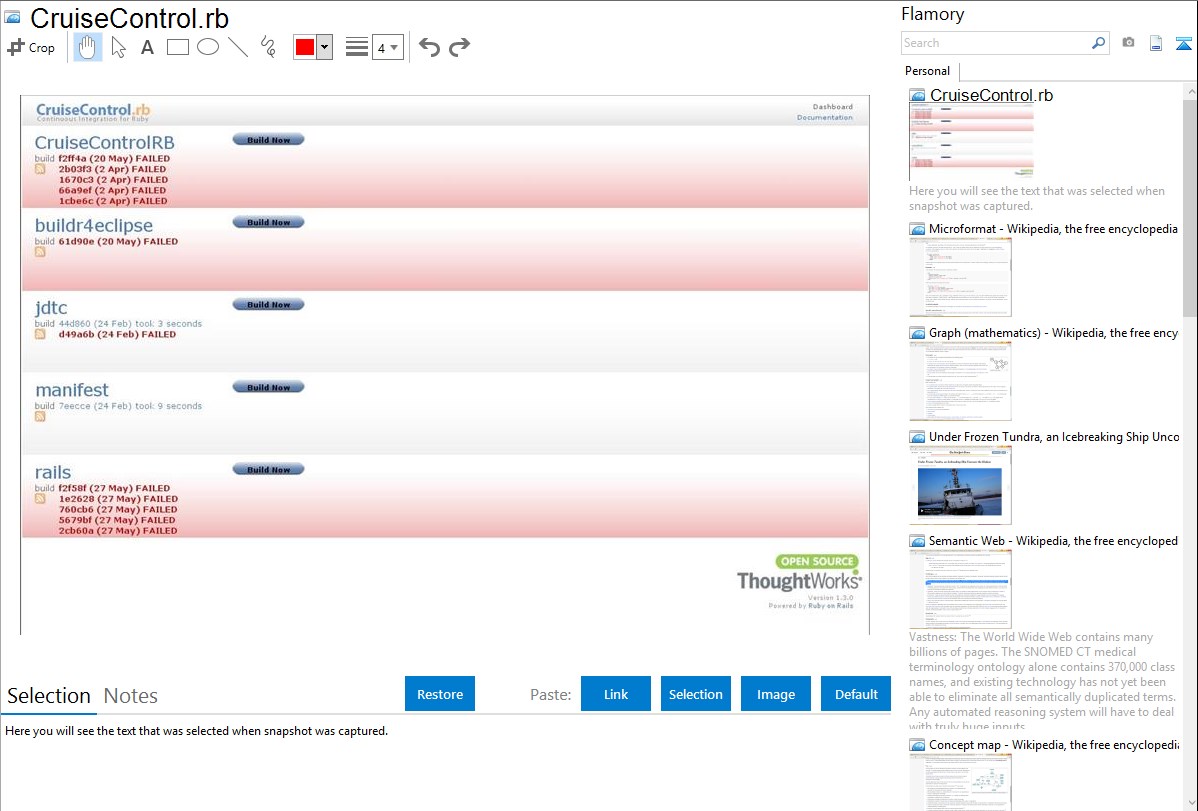Open build f2ff4a (20 May) FAILED
Viewport: 1198px width, 811px height.
click(x=114, y=158)
